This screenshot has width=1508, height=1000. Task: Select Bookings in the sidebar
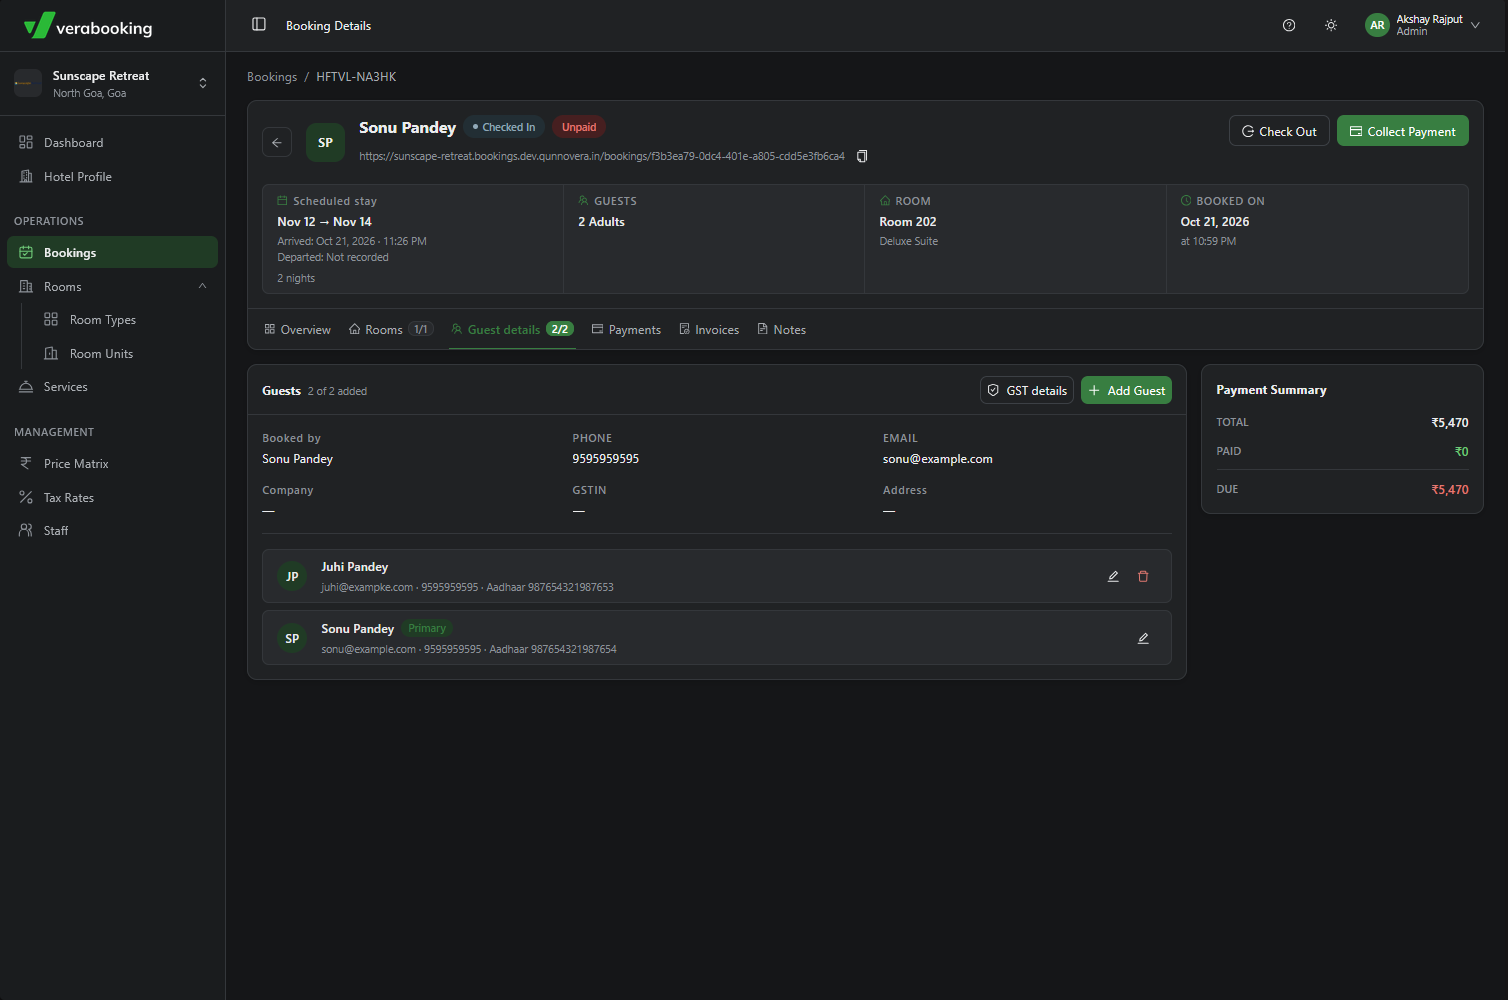tap(112, 252)
